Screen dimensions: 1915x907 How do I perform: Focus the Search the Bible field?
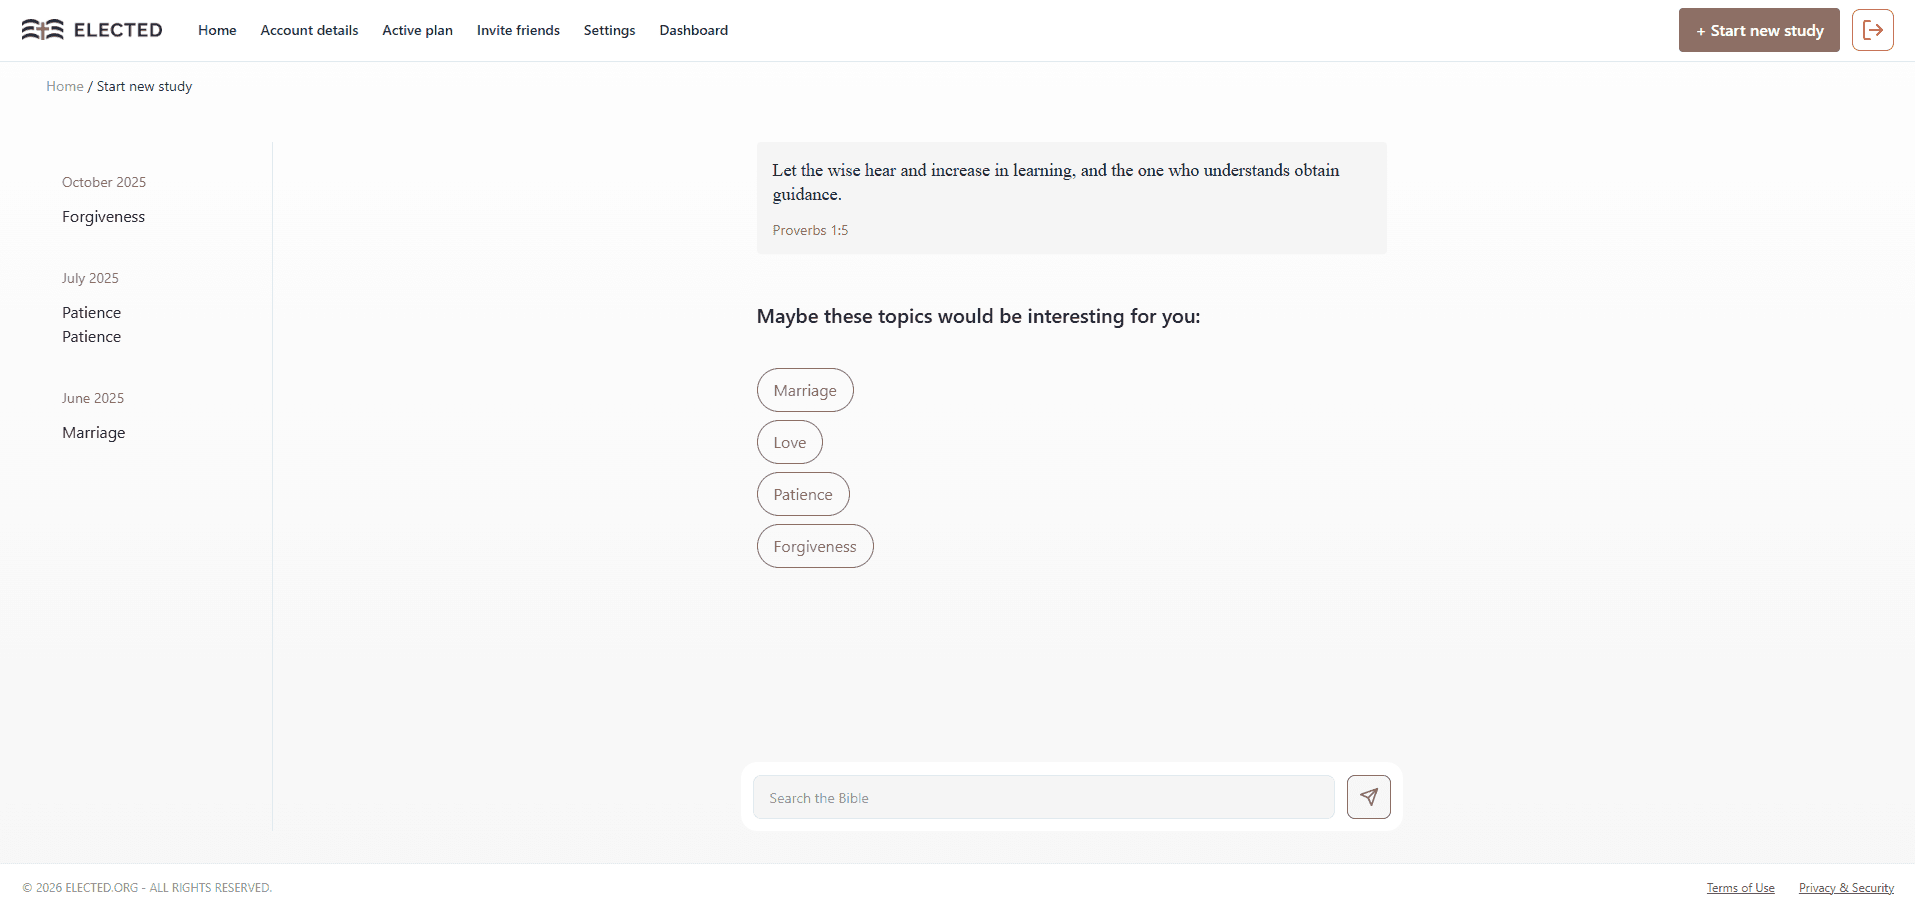[1043, 797]
